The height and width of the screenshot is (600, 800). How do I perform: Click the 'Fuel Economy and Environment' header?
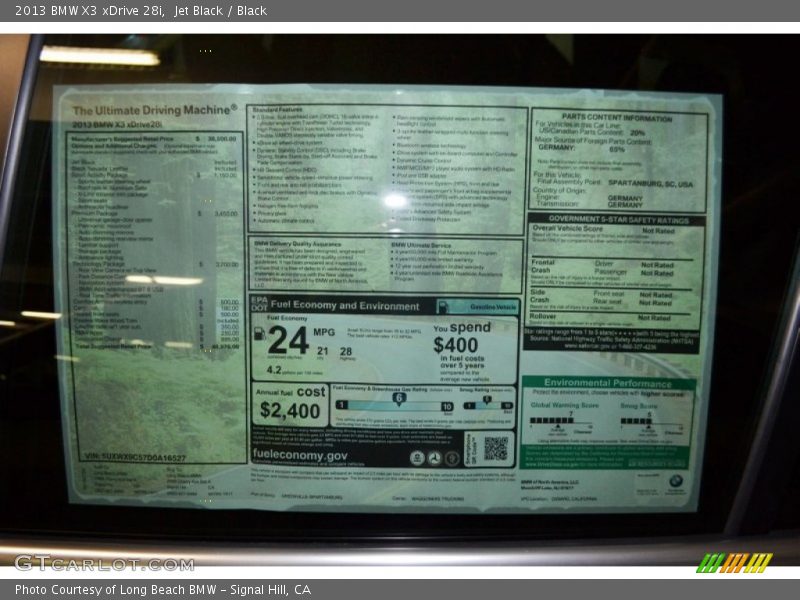point(345,306)
